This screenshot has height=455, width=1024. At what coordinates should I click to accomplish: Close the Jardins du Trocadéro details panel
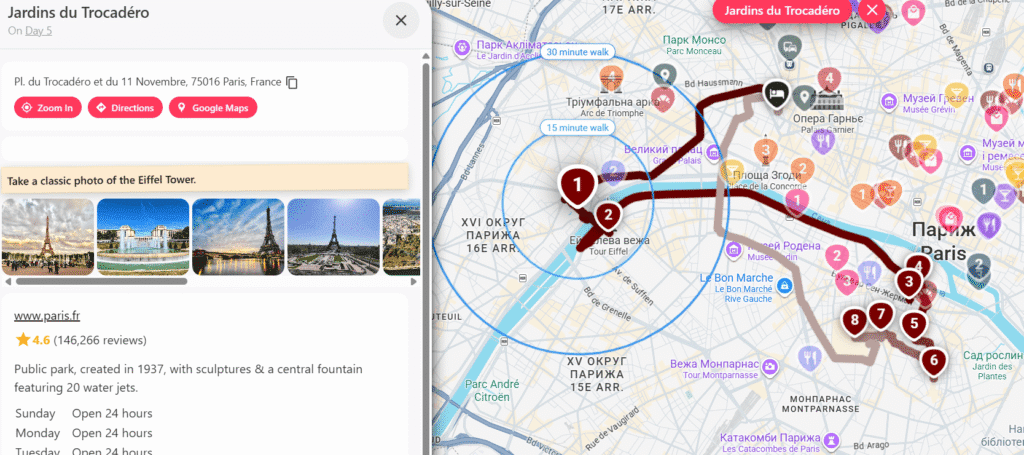[401, 20]
